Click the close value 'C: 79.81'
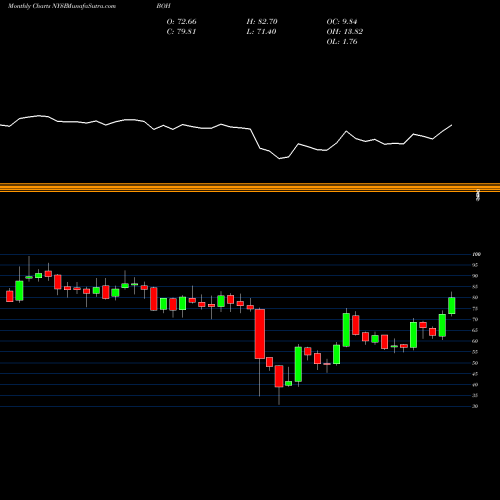This screenshot has width=500, height=500. pyautogui.click(x=181, y=32)
